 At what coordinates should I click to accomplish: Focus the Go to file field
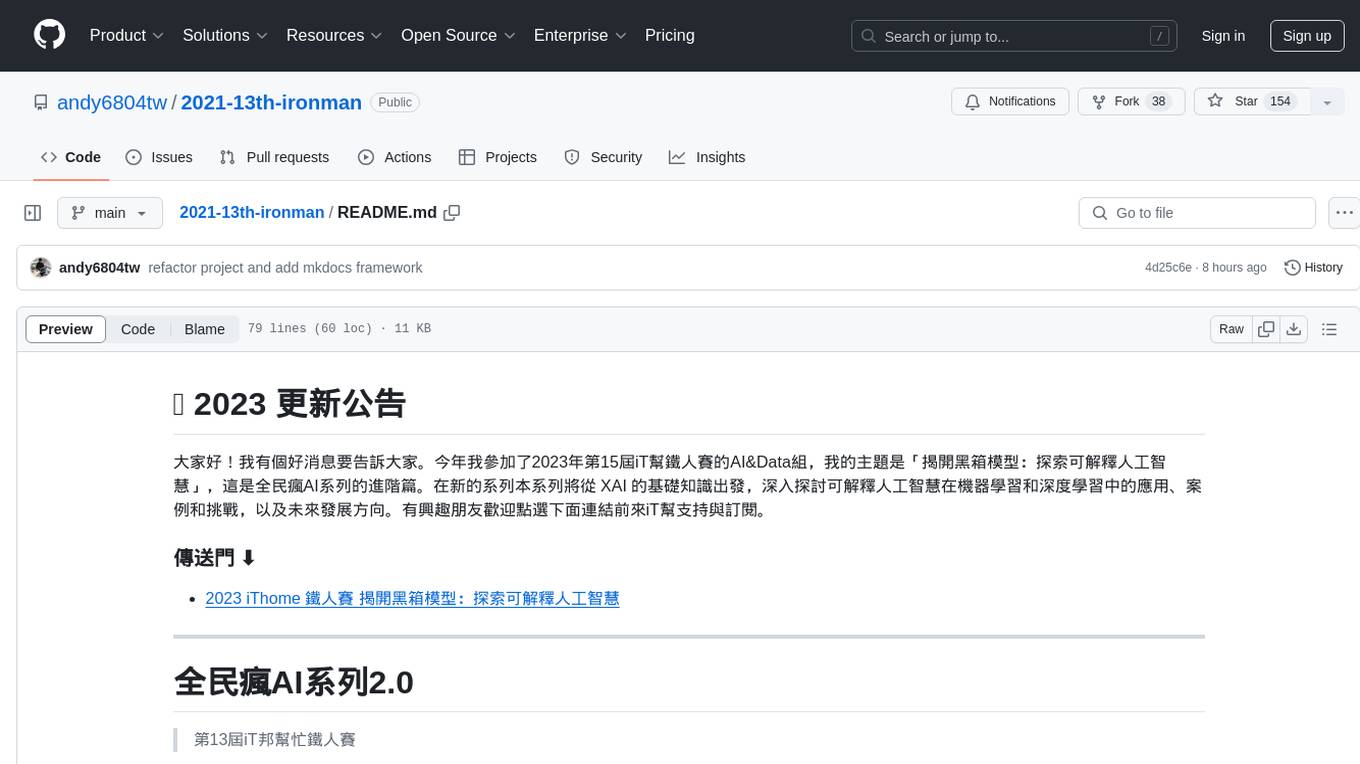[1197, 213]
